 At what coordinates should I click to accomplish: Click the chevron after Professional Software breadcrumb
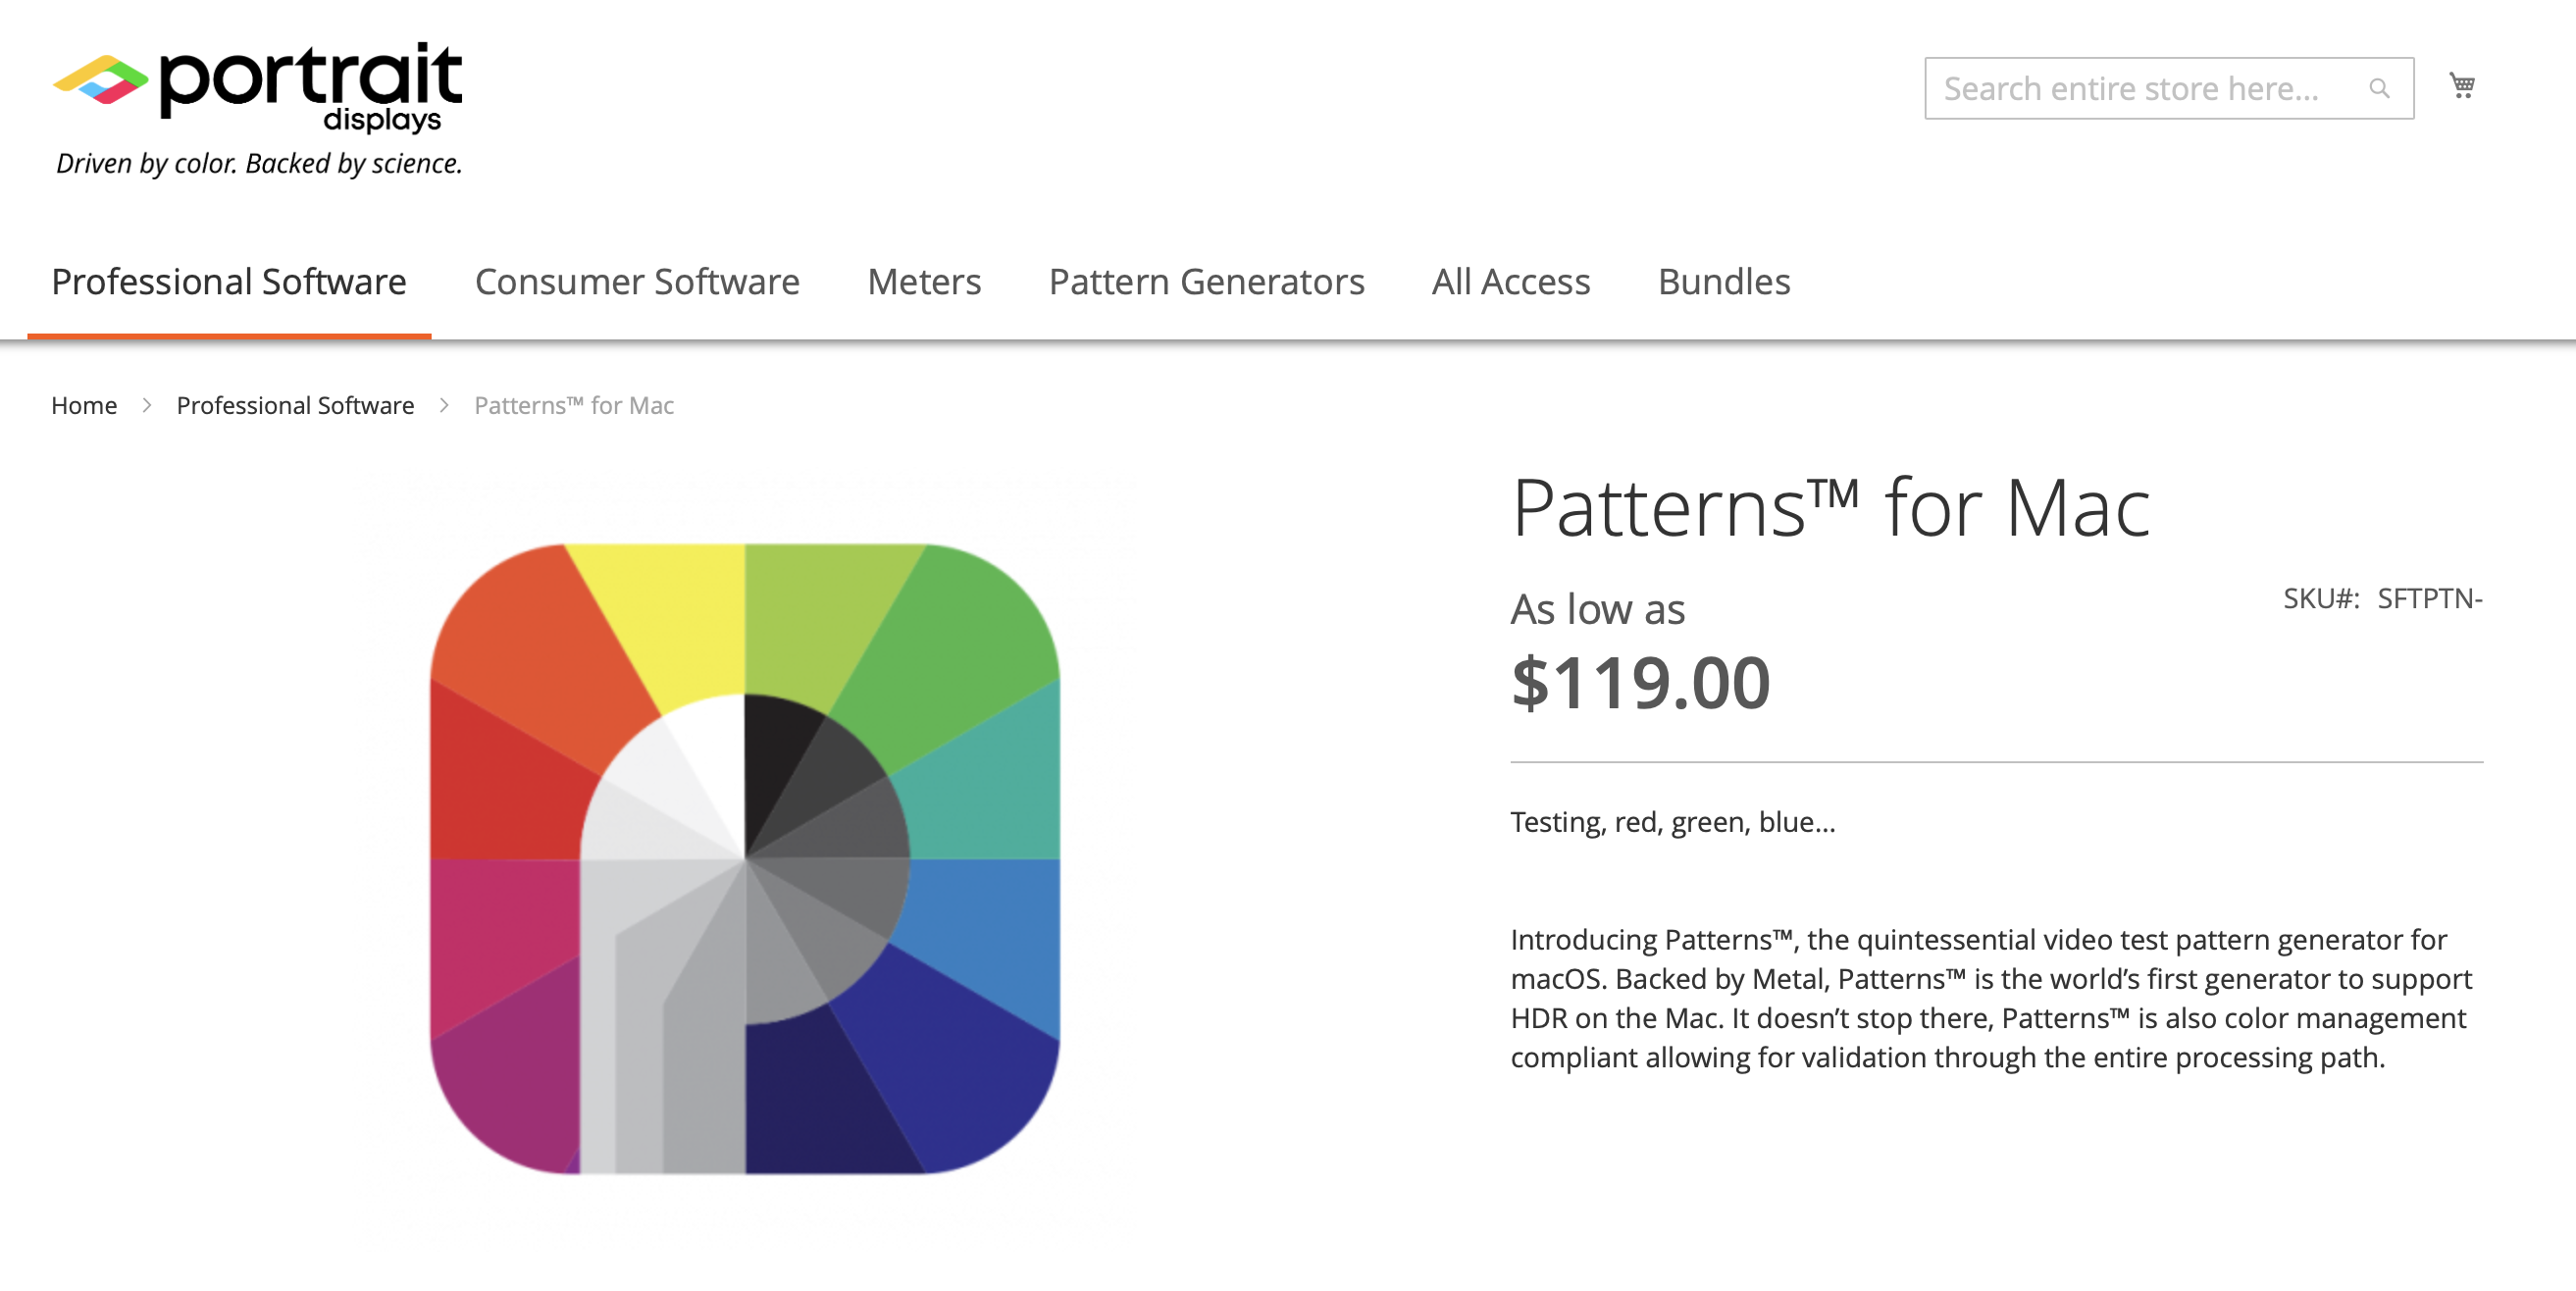(444, 405)
